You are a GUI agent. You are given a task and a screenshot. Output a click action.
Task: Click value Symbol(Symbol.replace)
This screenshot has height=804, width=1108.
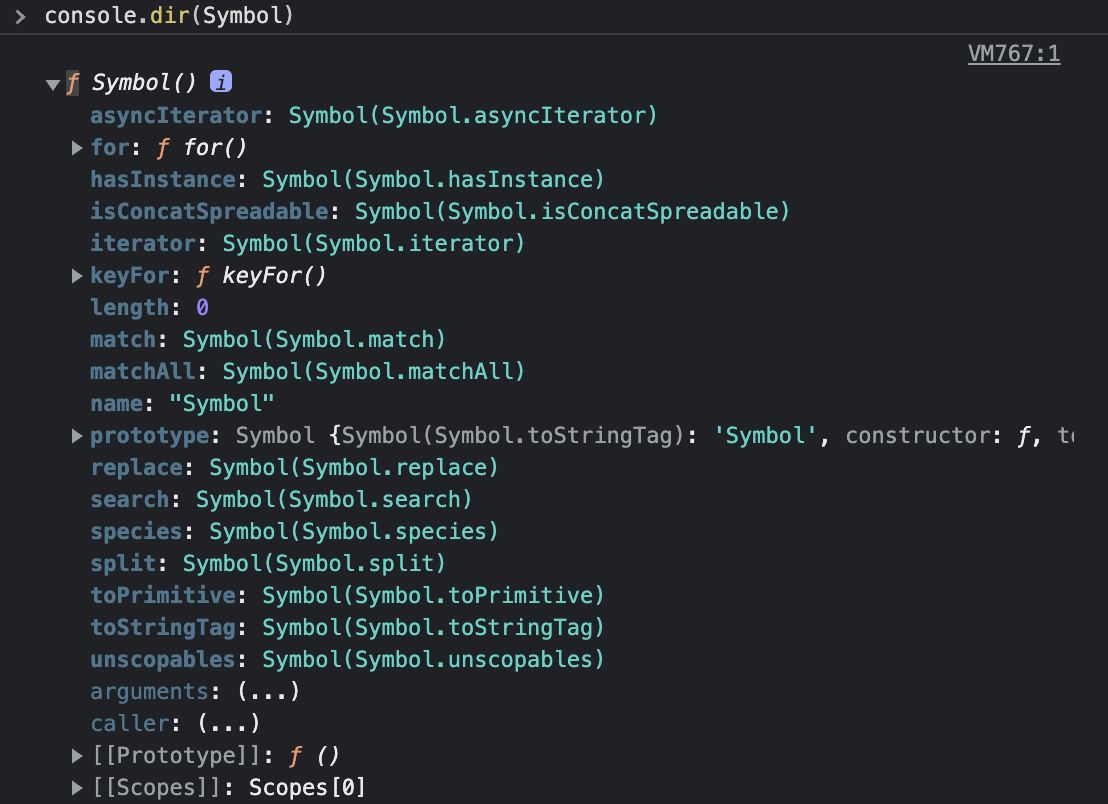click(354, 468)
